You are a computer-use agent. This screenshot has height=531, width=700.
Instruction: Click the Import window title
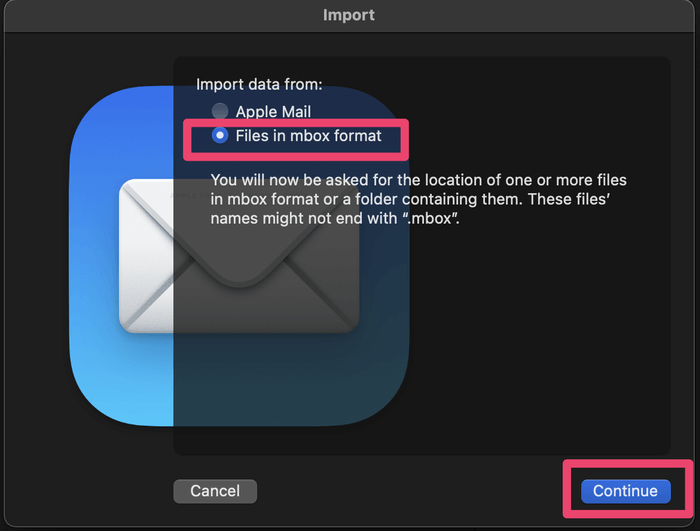(350, 15)
